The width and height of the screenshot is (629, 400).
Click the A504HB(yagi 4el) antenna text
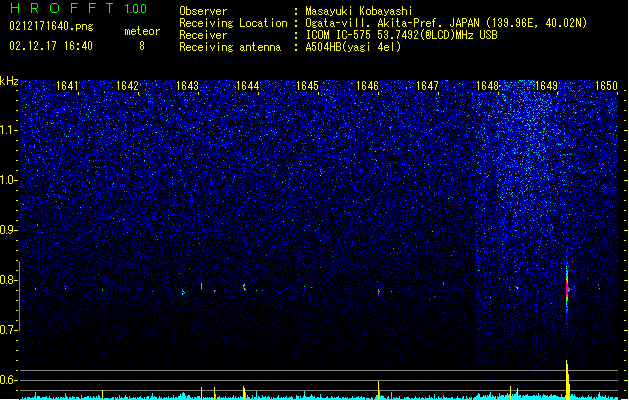tap(353, 47)
